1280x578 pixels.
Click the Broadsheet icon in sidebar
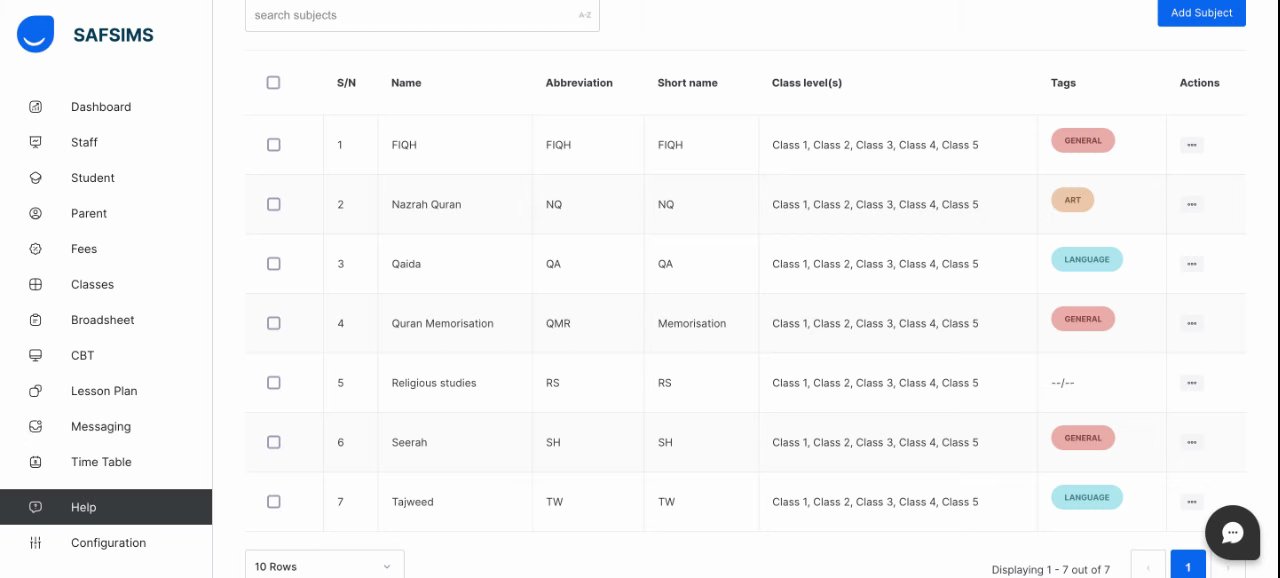[x=36, y=320]
